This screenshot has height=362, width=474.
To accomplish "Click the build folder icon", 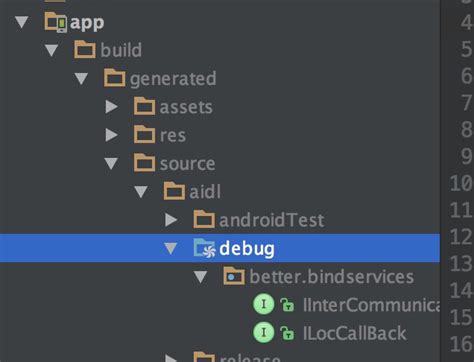I will tap(85, 49).
